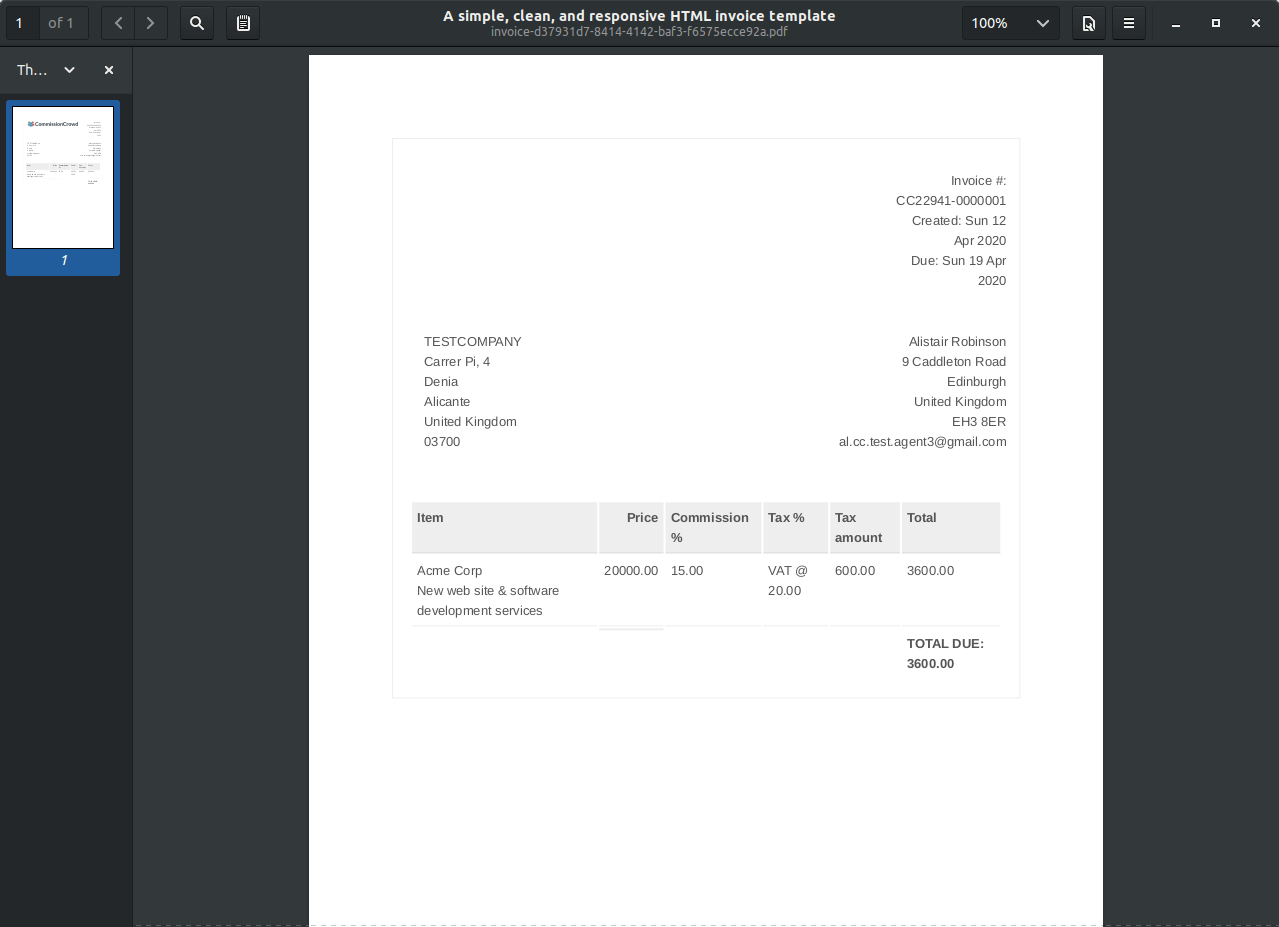
Task: Select the page 1 thumbnail
Action: click(63, 178)
